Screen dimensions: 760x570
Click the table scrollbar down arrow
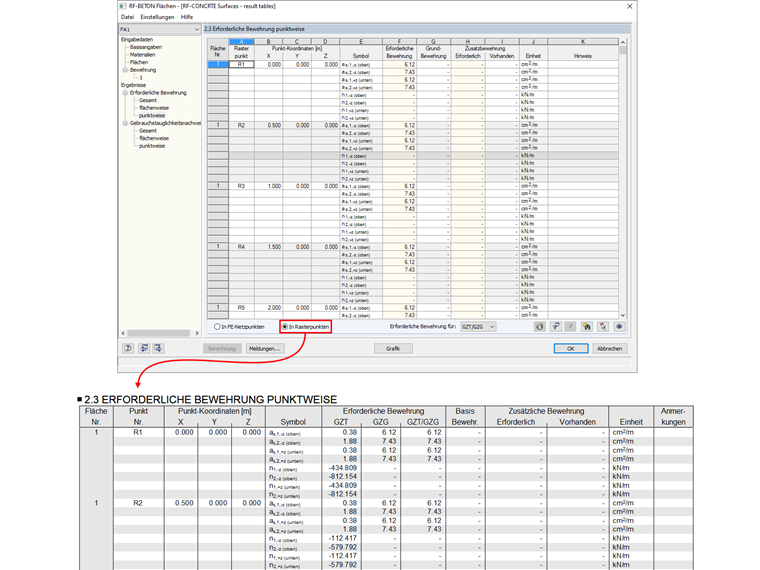click(x=623, y=315)
